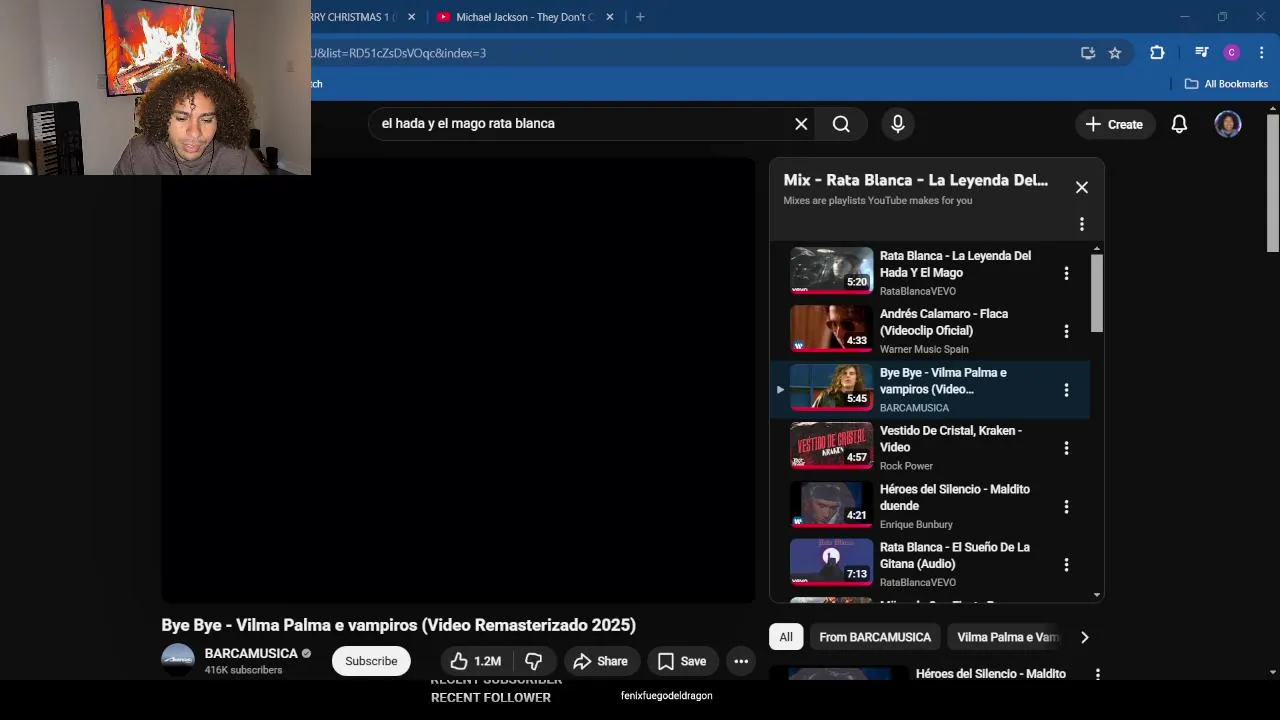Open Chrome extensions puzzle icon
The image size is (1280, 720).
(x=1157, y=53)
